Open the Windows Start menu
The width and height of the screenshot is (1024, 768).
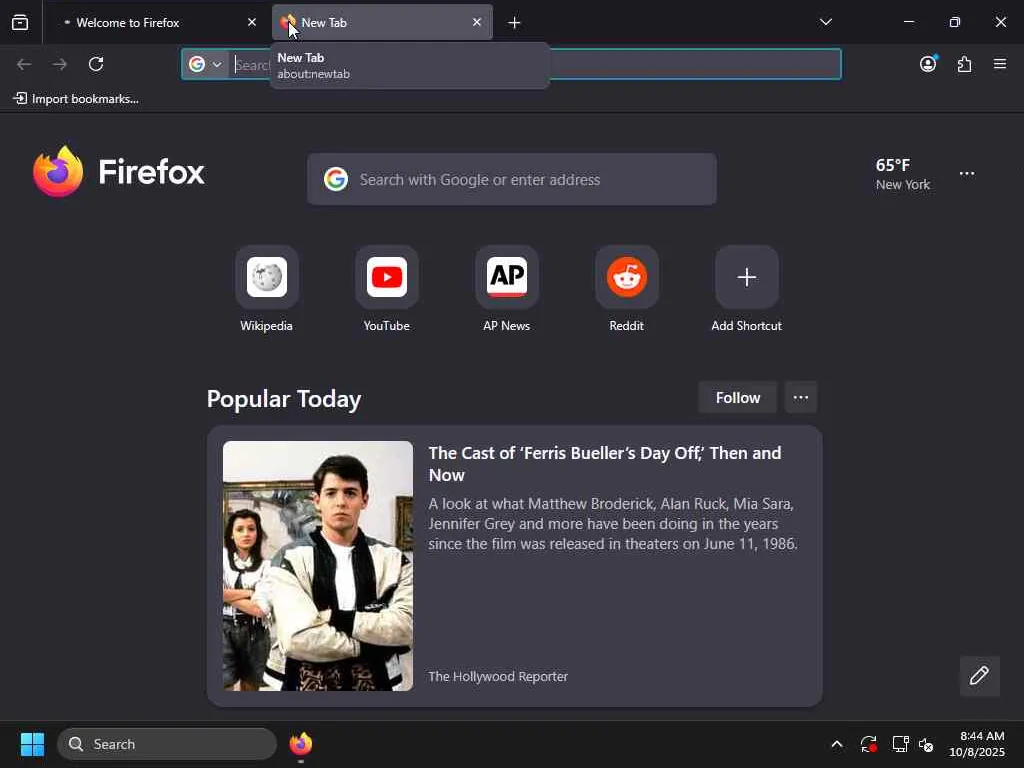coord(32,744)
